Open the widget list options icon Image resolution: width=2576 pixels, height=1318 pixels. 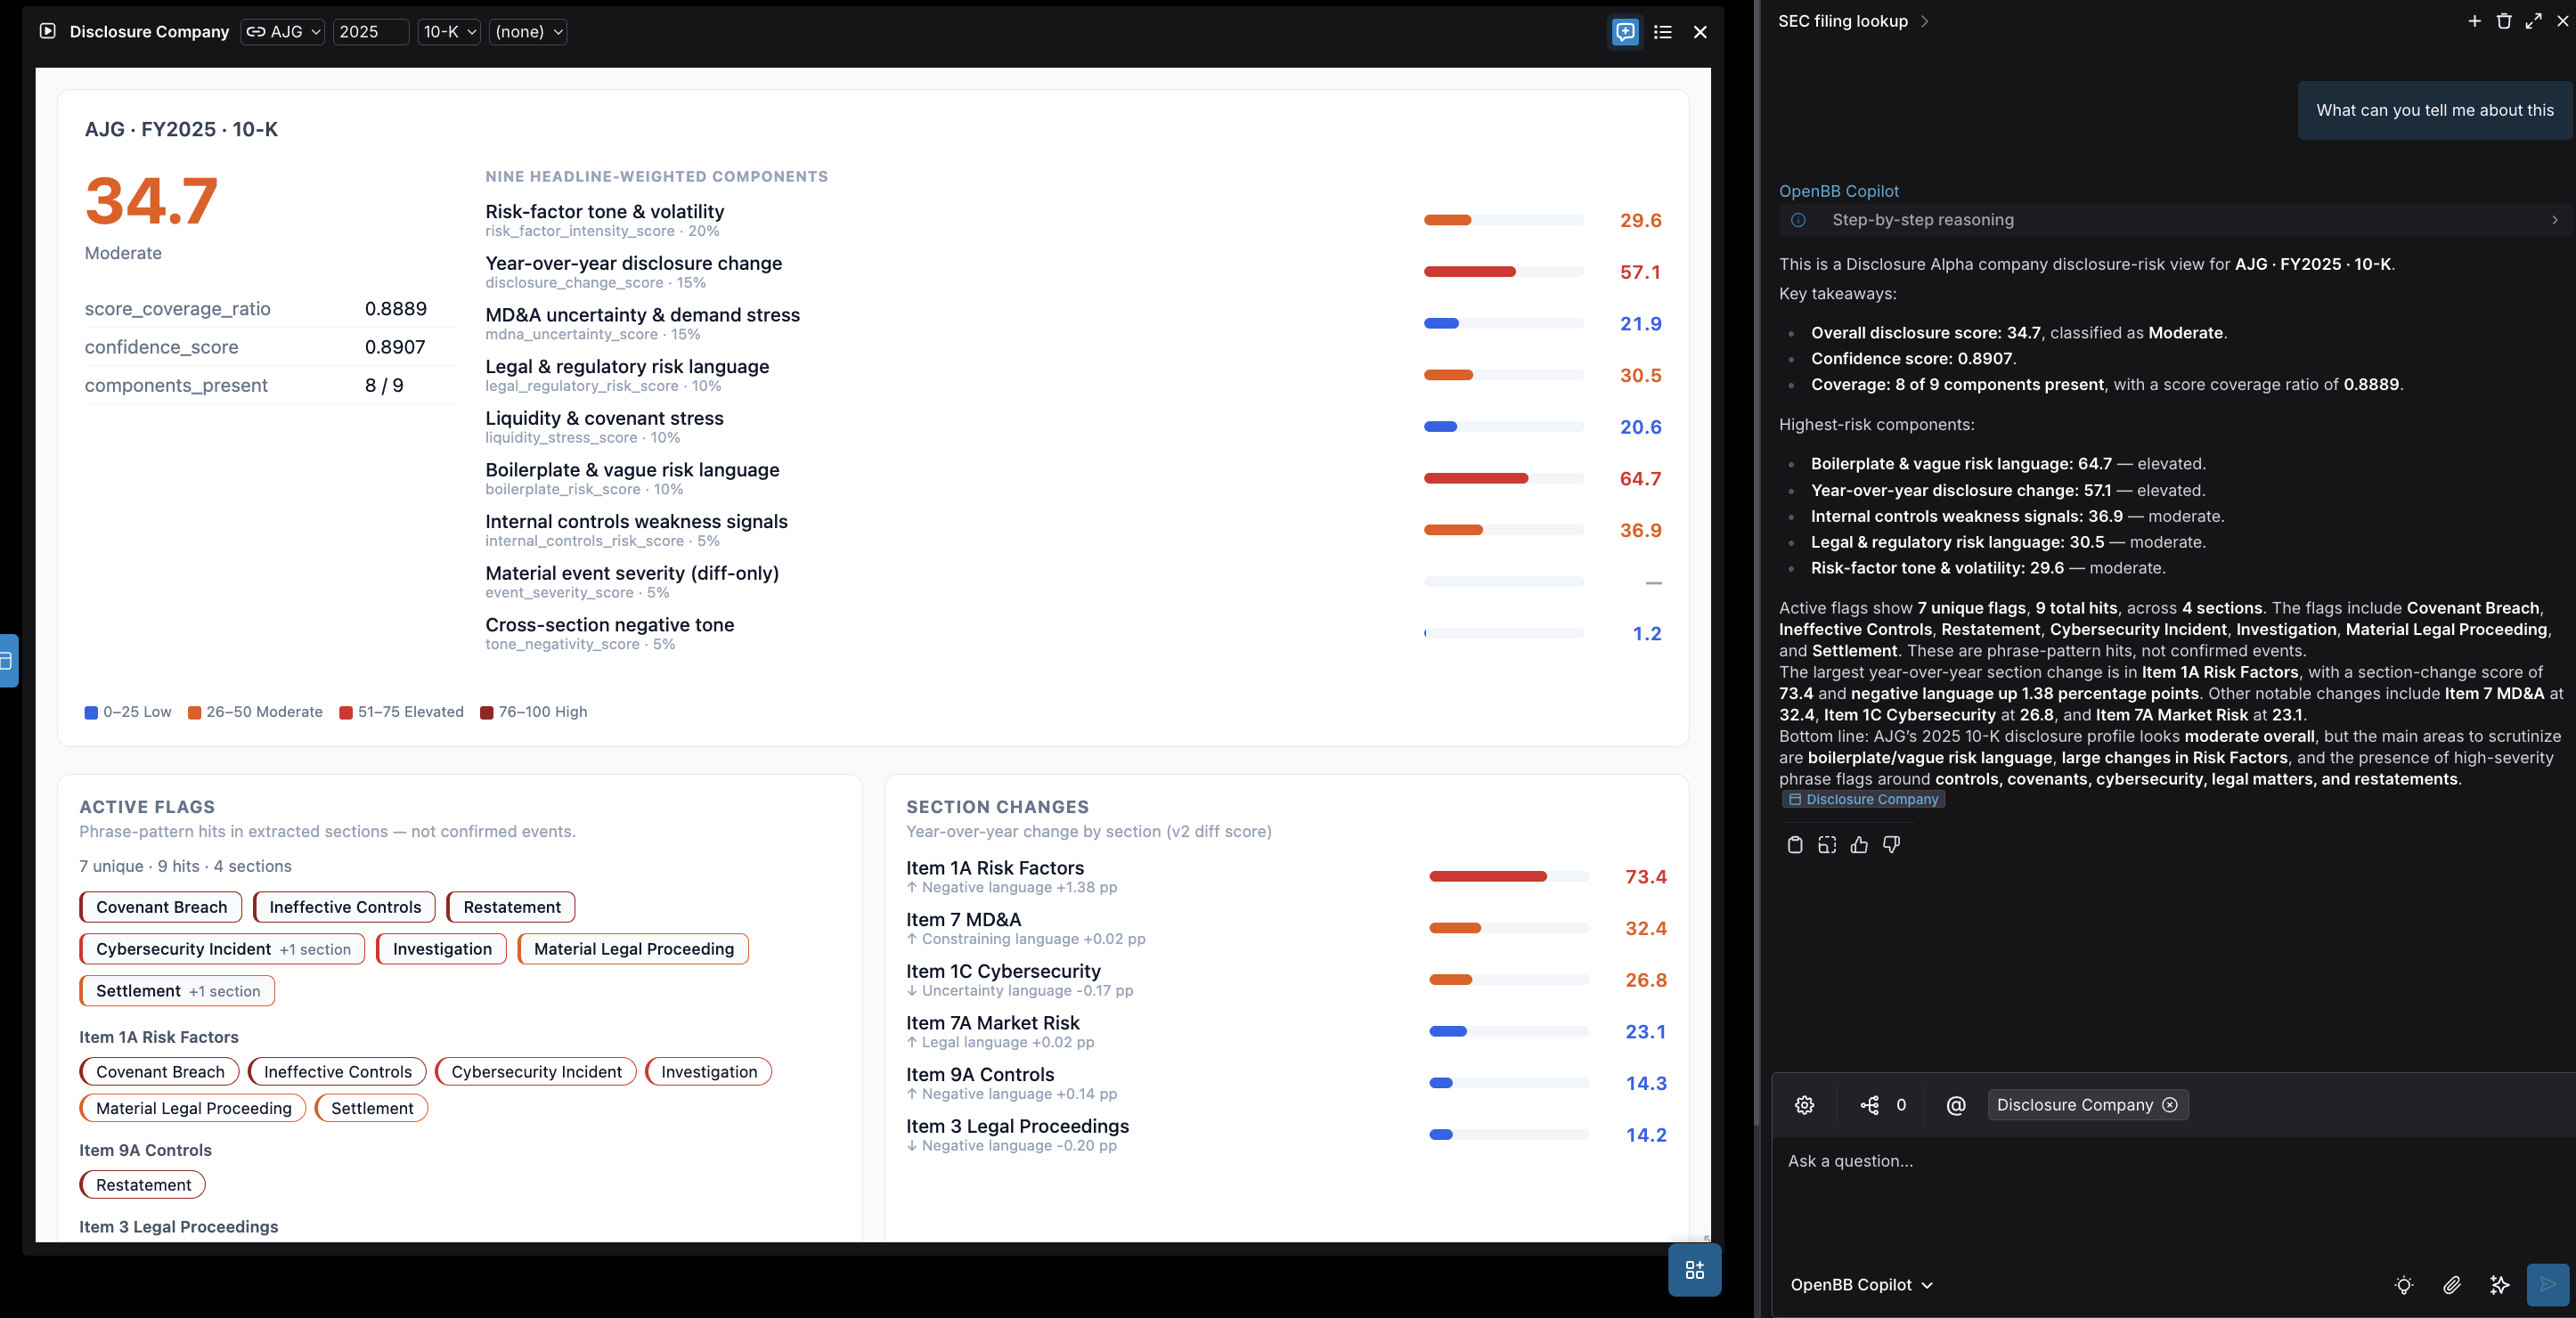point(1663,32)
